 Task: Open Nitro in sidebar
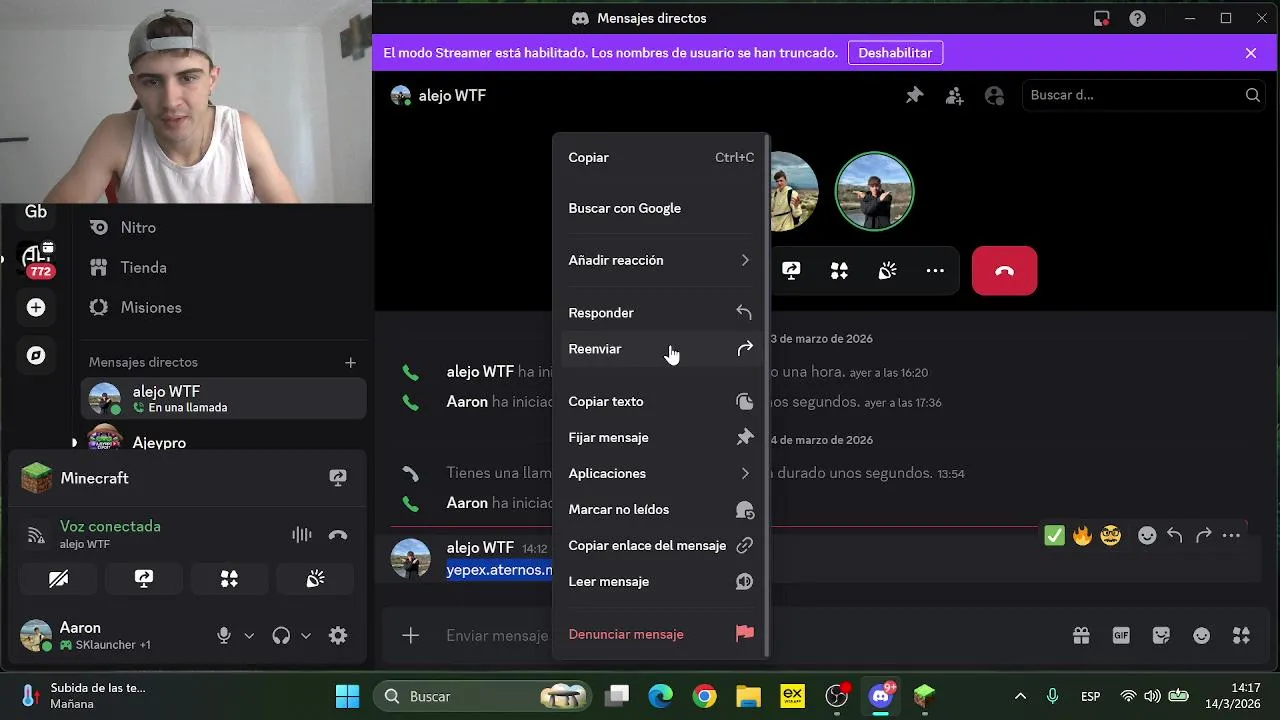(x=223, y=227)
